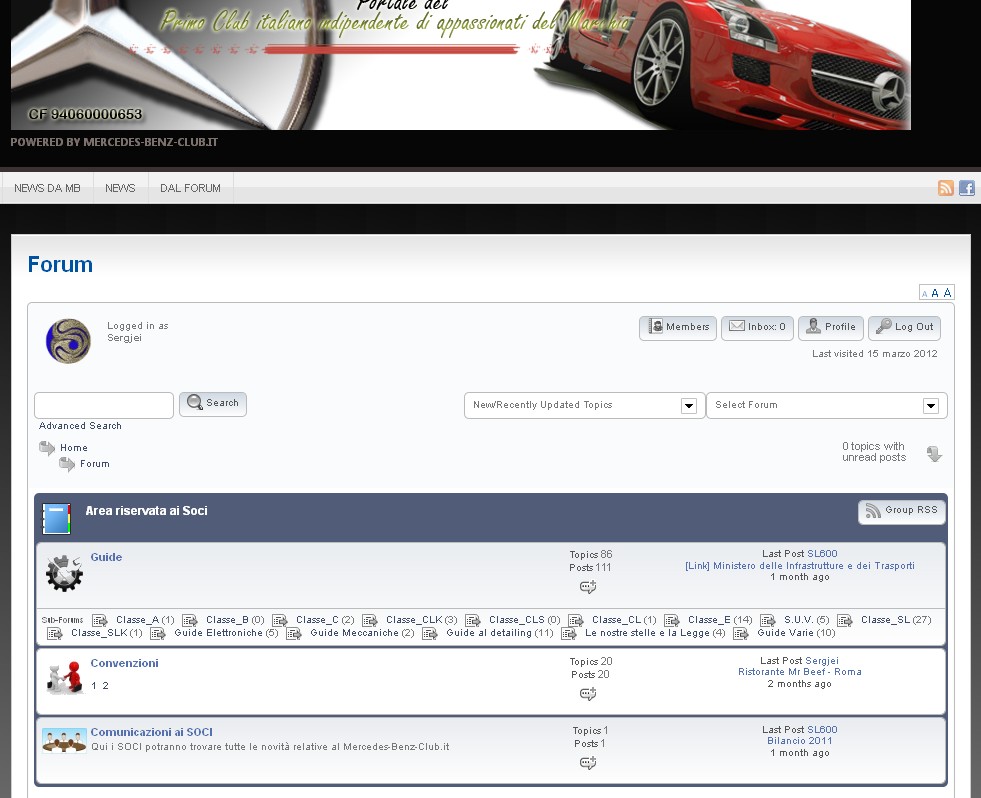Click the Convenzioni forum icon
Screen dimensions: 981x798
click(x=63, y=677)
